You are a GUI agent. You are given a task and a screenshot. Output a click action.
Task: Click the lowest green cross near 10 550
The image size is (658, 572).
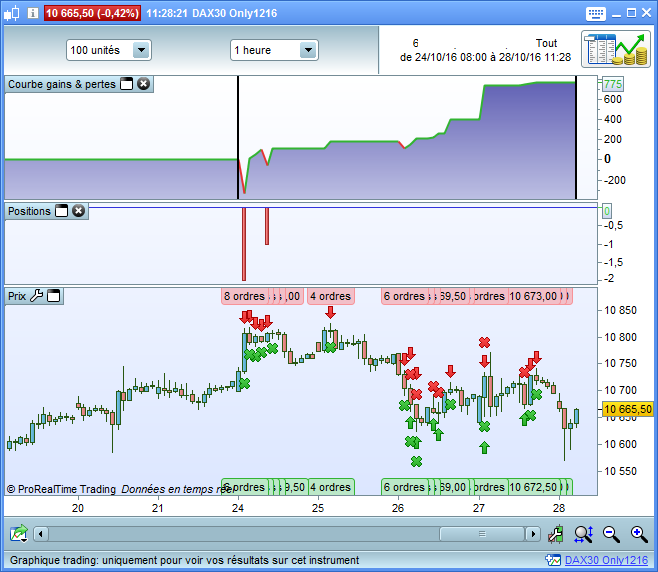point(416,462)
